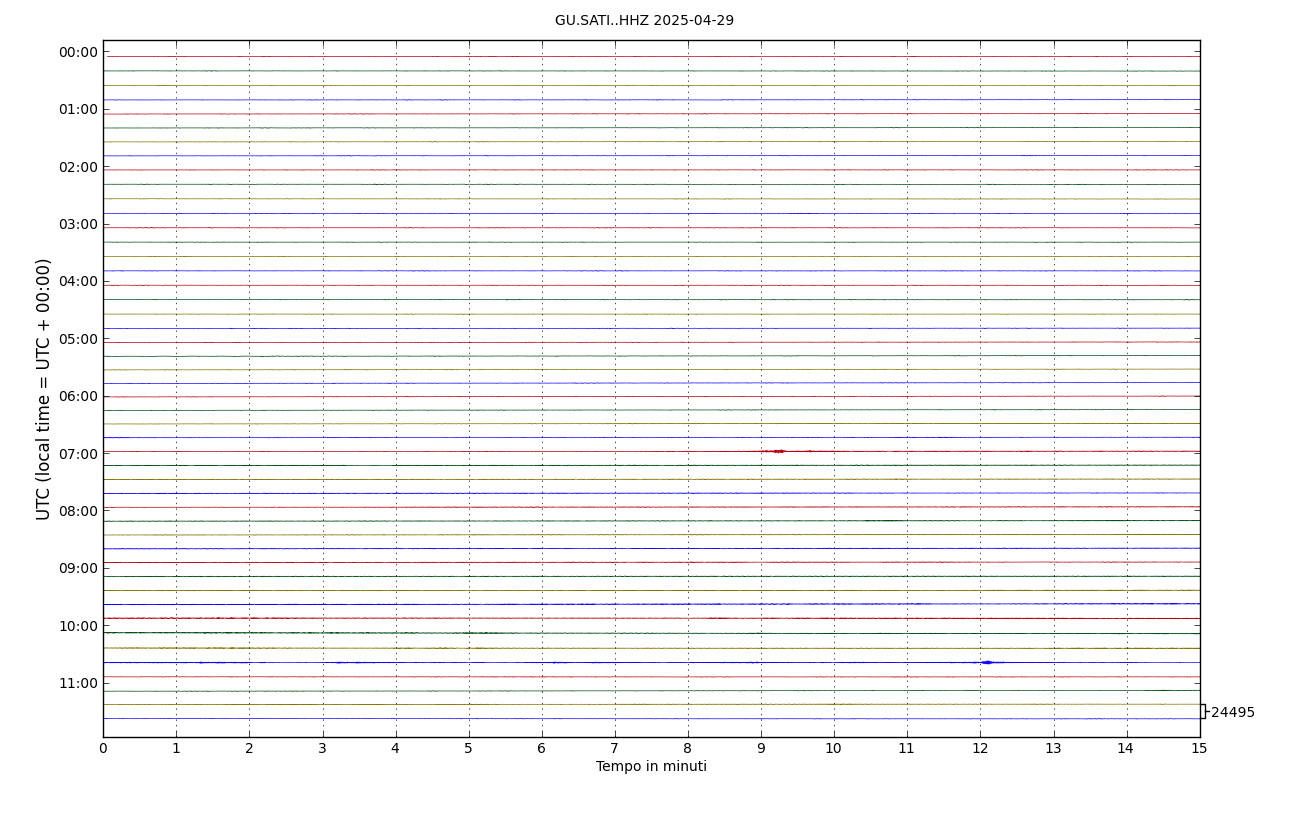Click the x-axis tick label 11

pyautogui.click(x=907, y=749)
